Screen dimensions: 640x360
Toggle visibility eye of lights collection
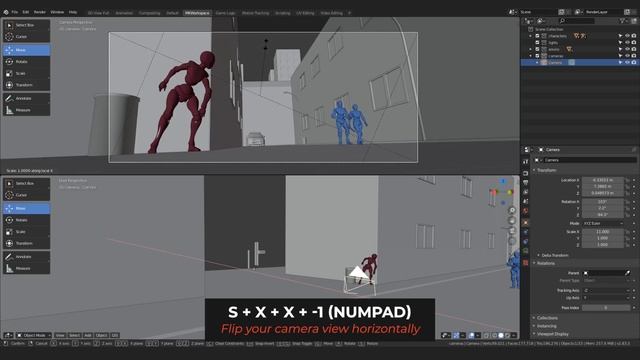point(627,42)
